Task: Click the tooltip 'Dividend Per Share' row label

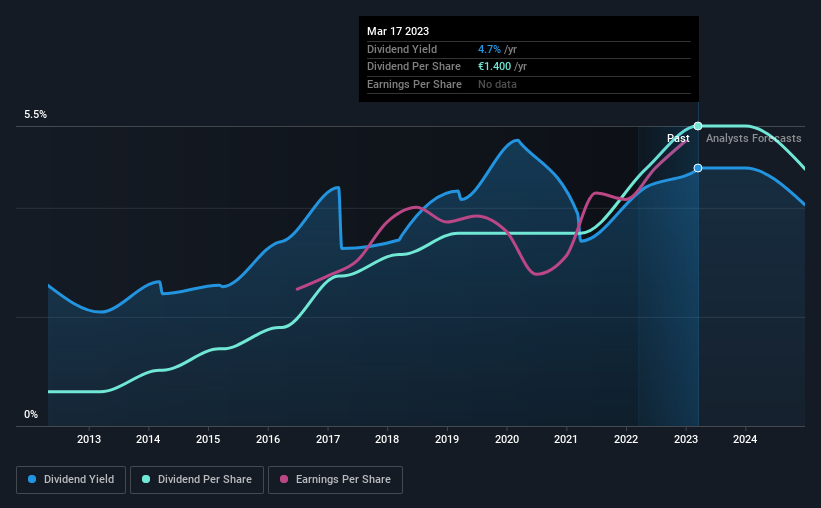Action: [x=414, y=67]
